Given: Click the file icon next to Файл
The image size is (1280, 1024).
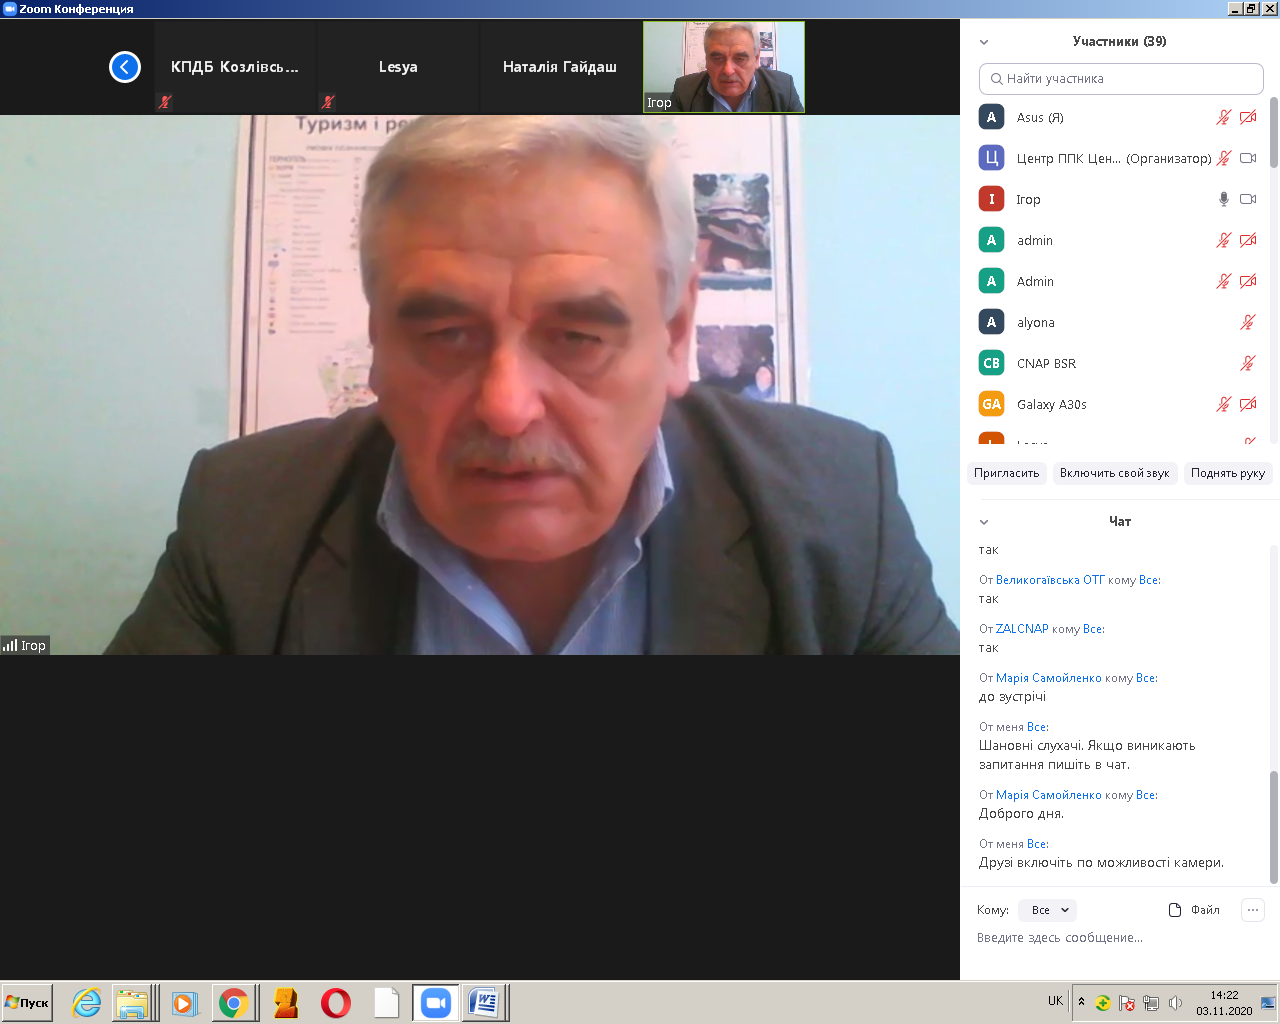Looking at the screenshot, I should pyautogui.click(x=1175, y=910).
